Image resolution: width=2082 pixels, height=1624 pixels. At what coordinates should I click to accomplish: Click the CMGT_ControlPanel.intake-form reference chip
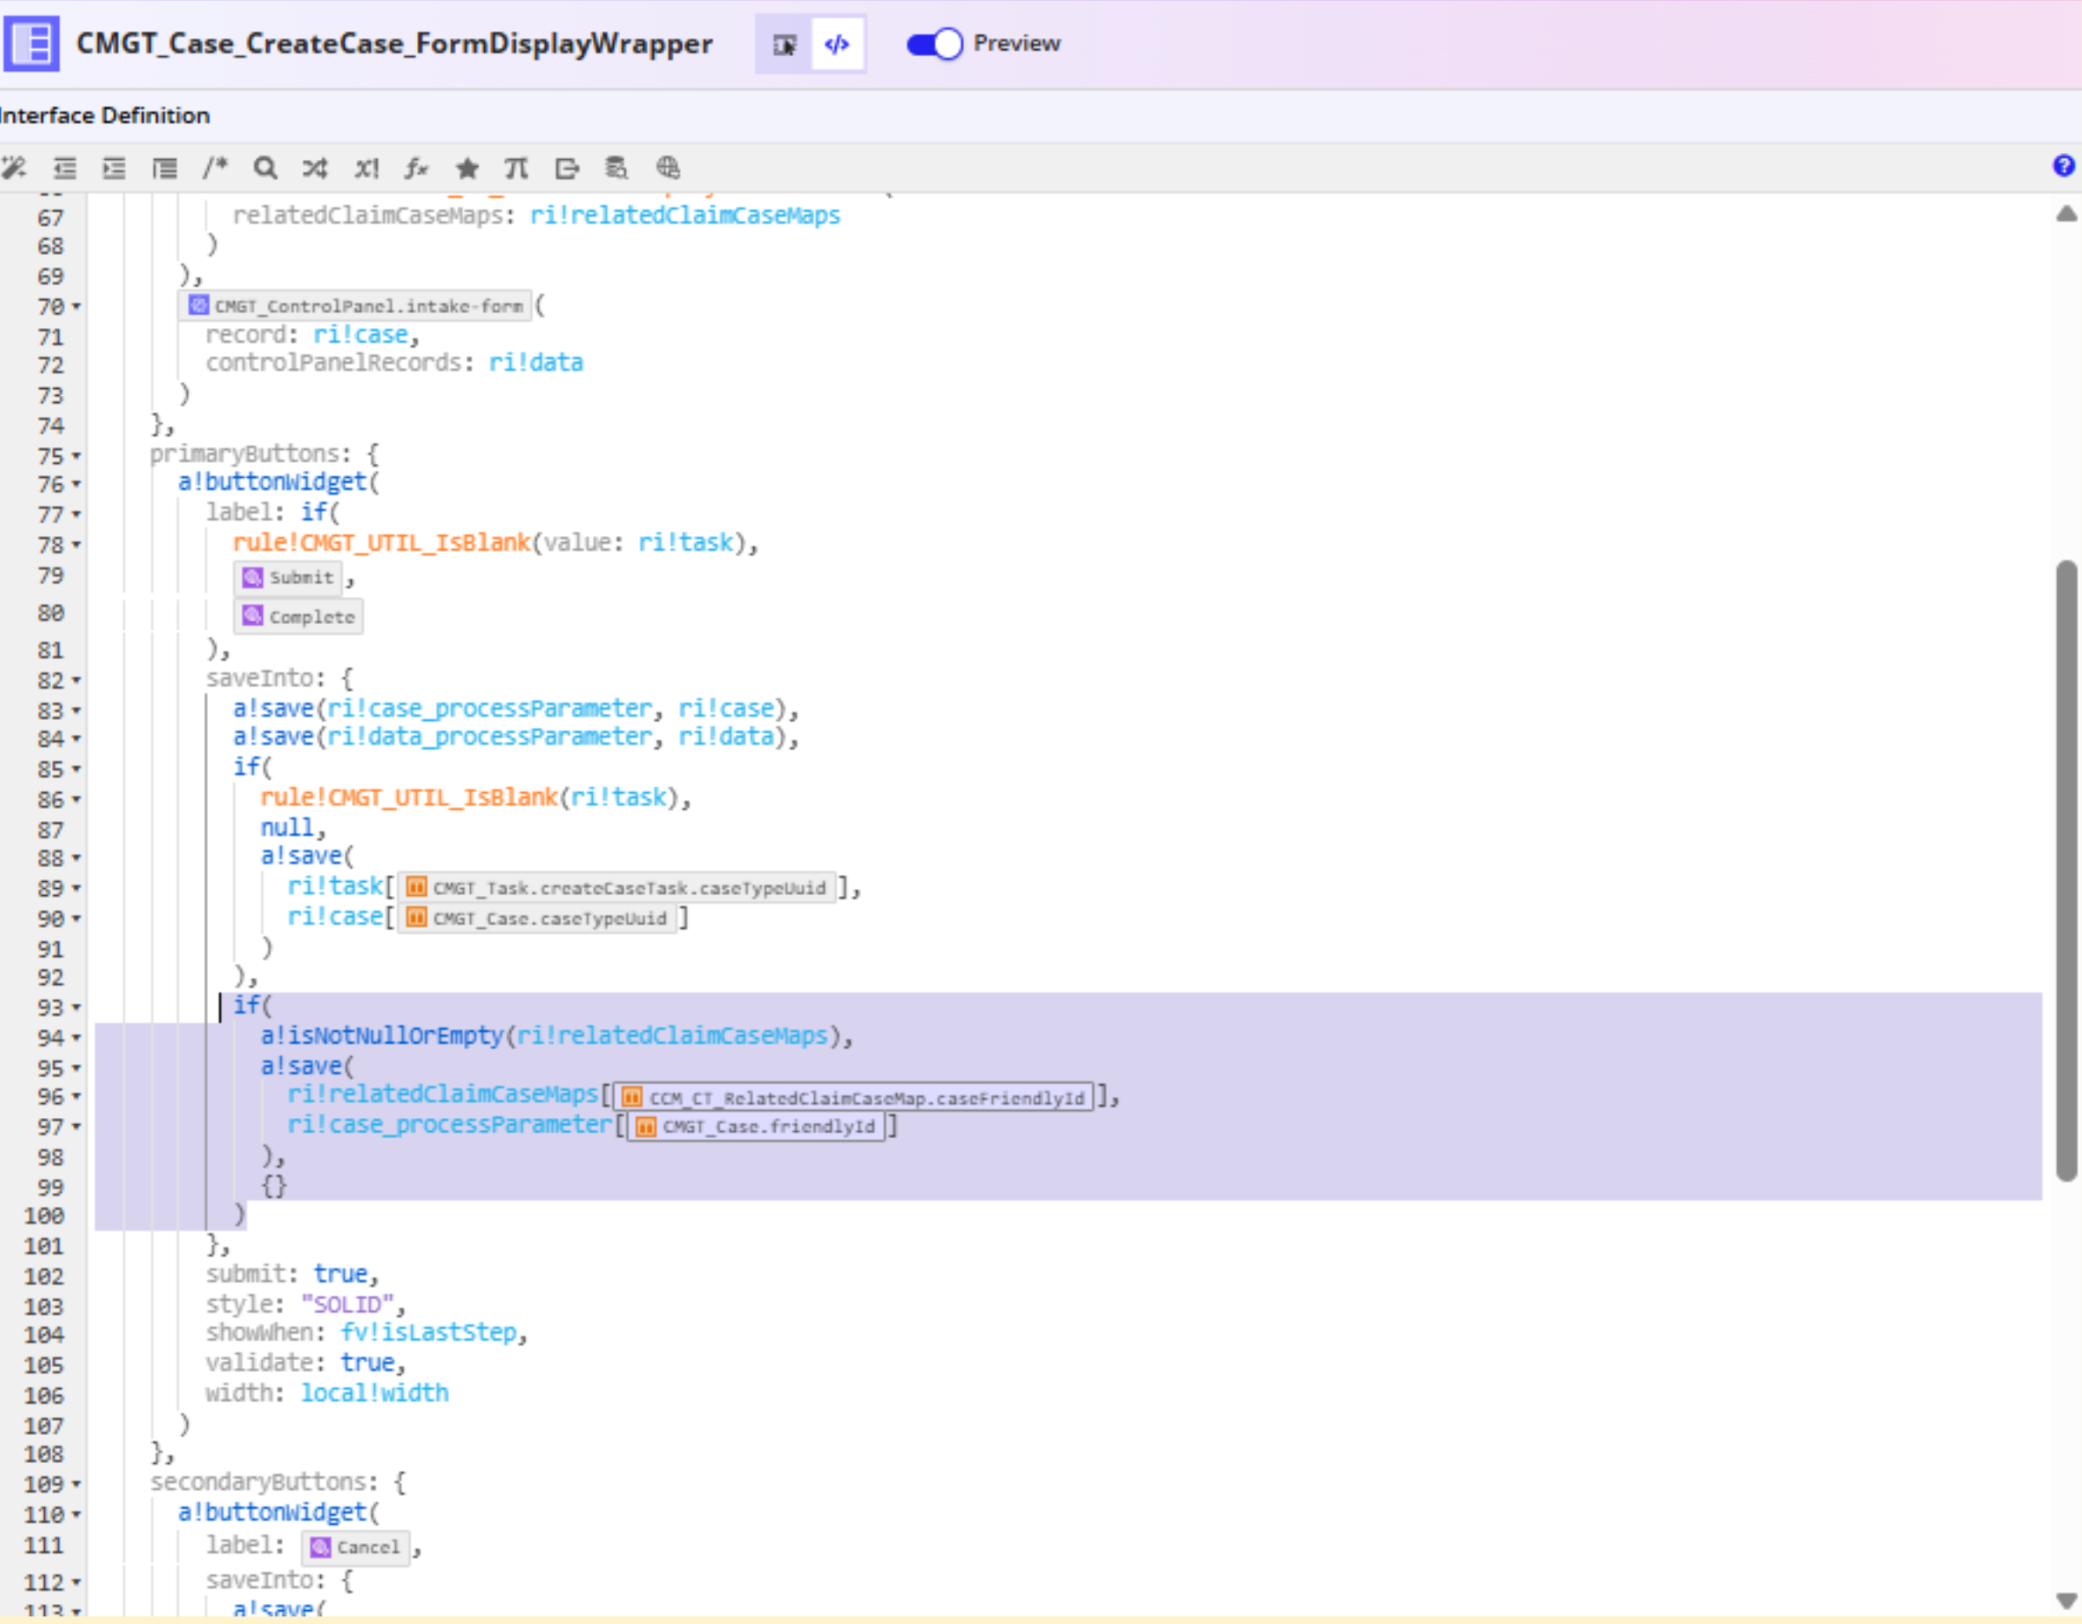coord(356,306)
